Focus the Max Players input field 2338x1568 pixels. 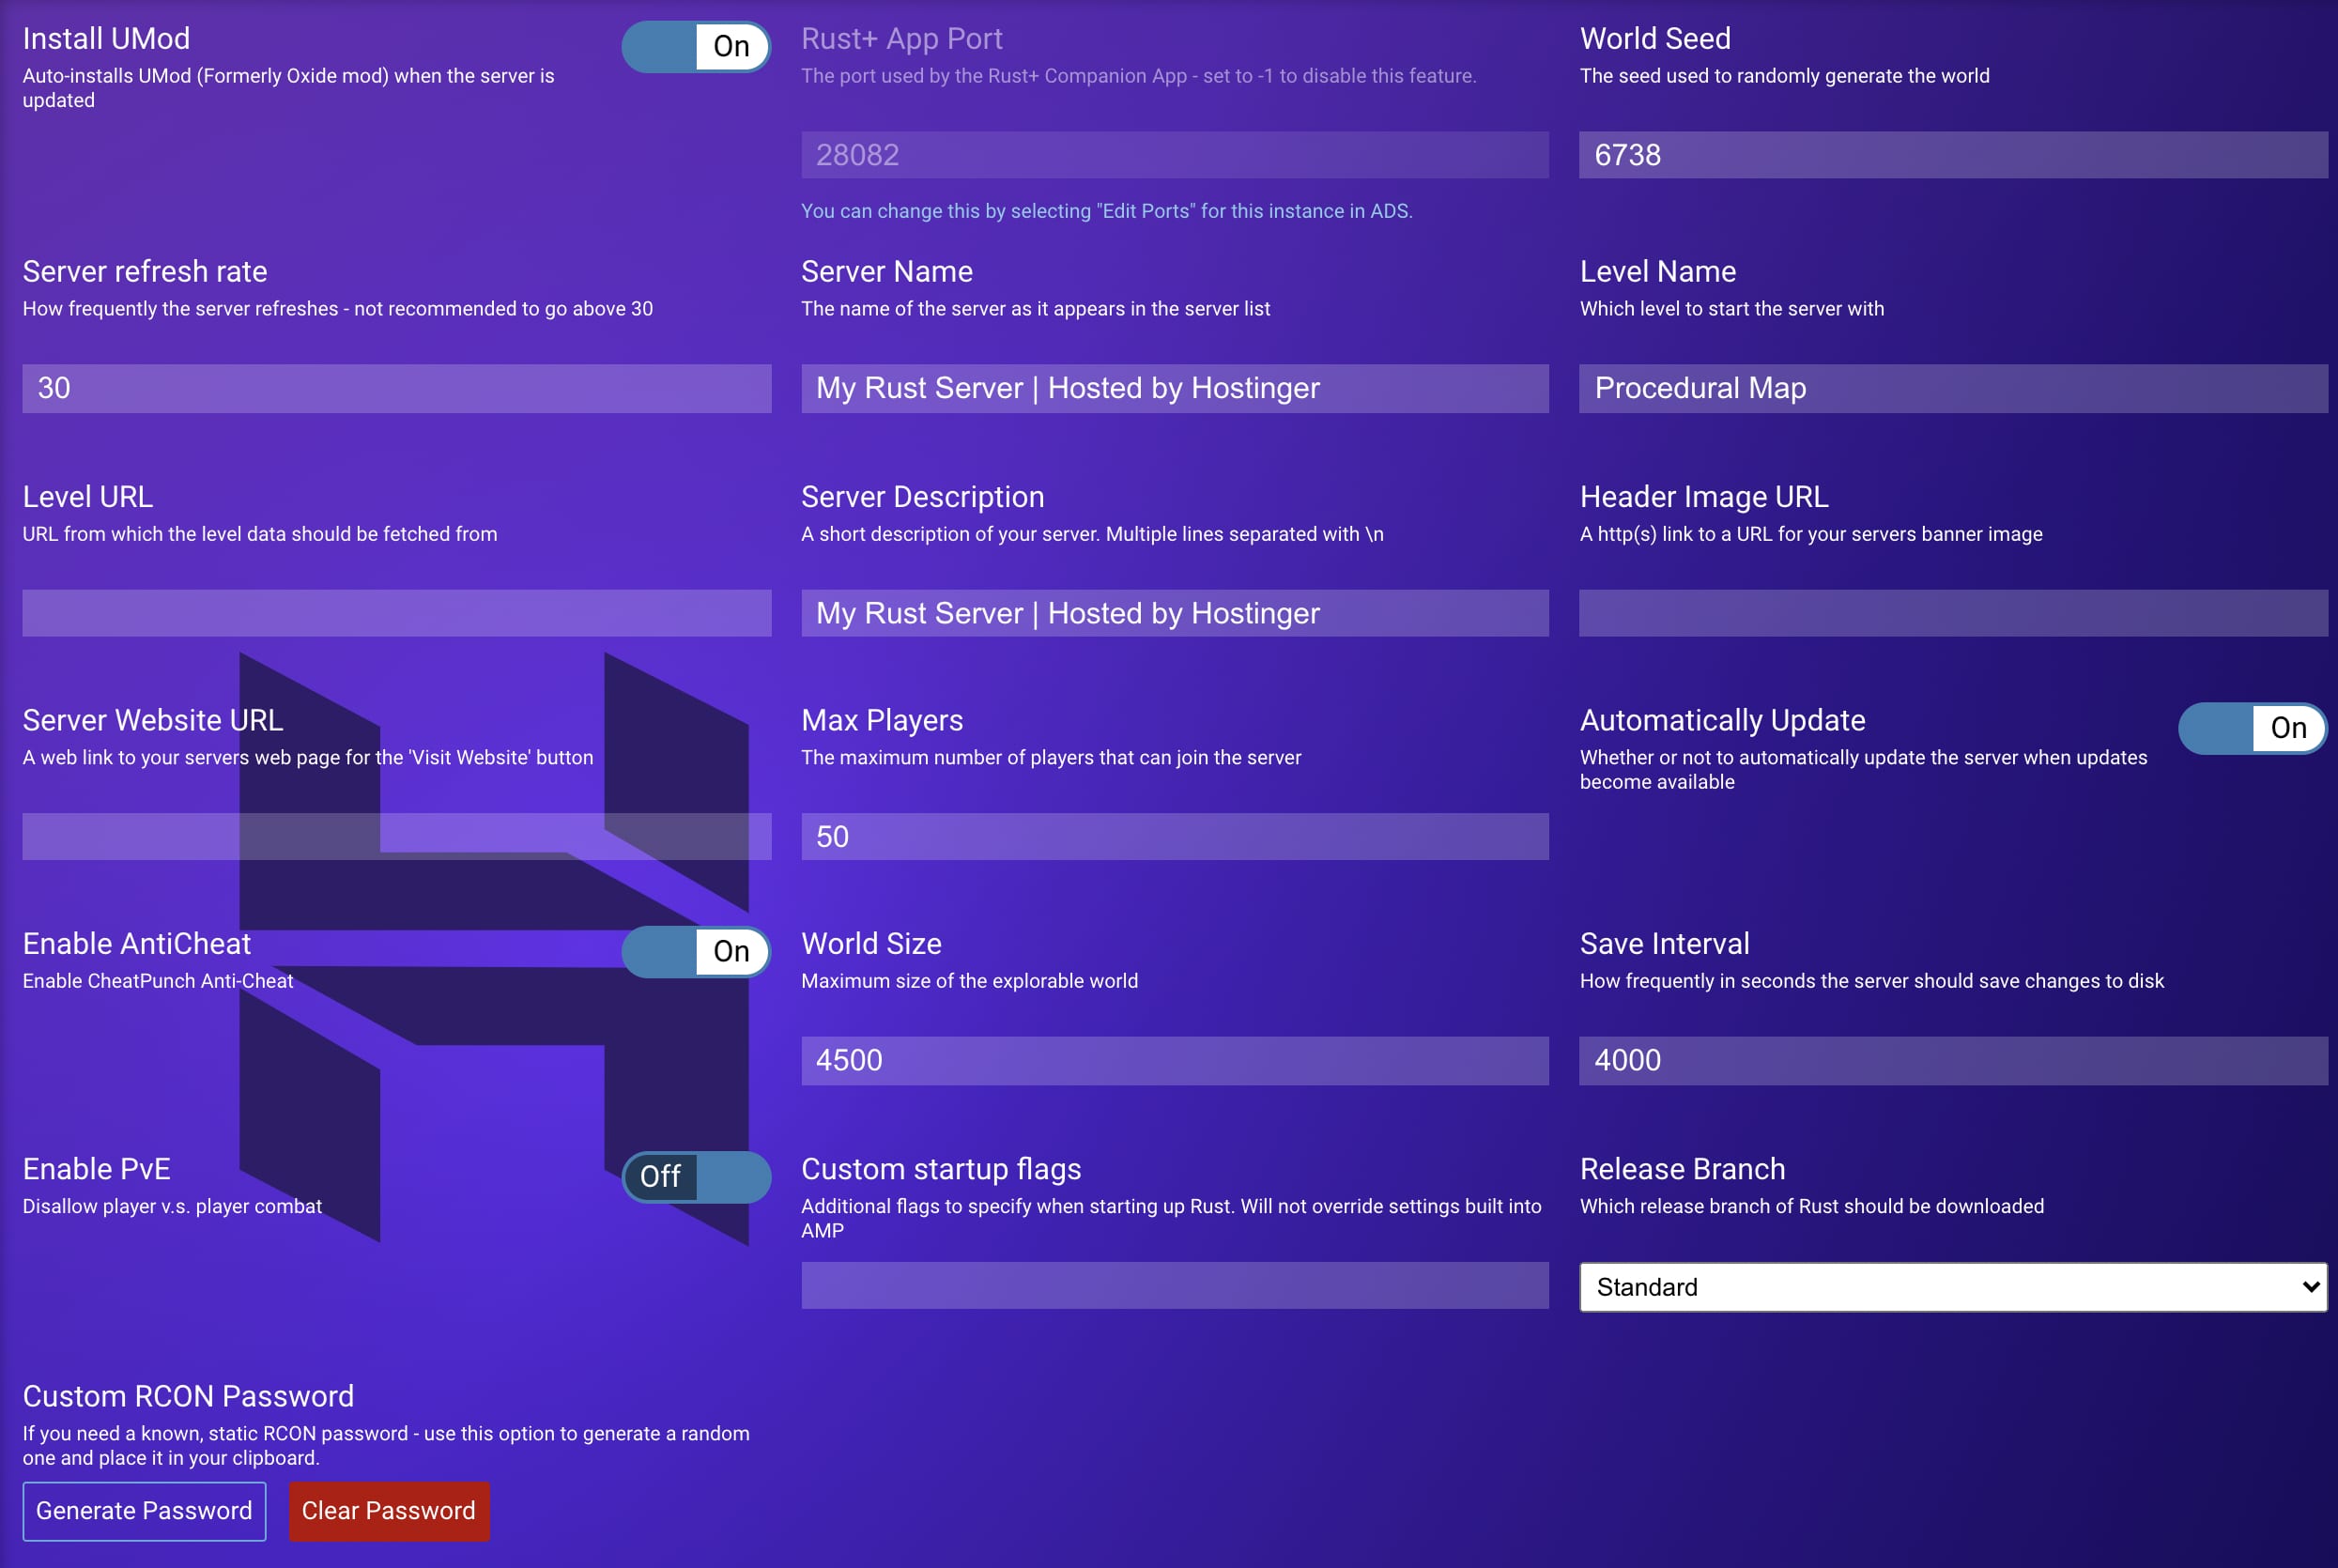[x=1174, y=836]
